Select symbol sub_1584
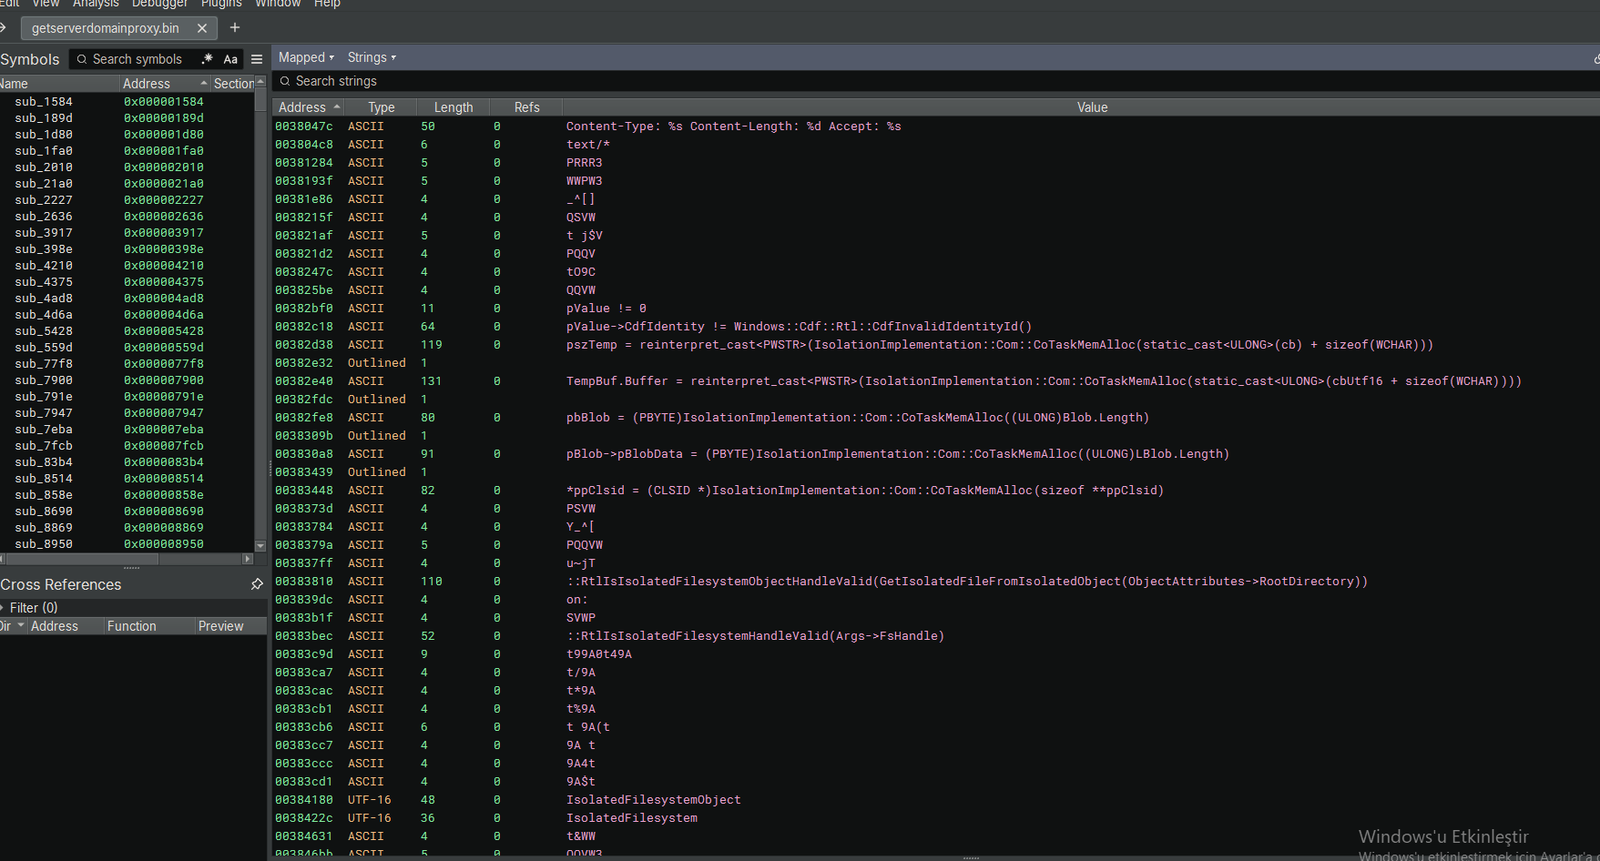Screen dimensions: 1600x861 click(x=44, y=101)
